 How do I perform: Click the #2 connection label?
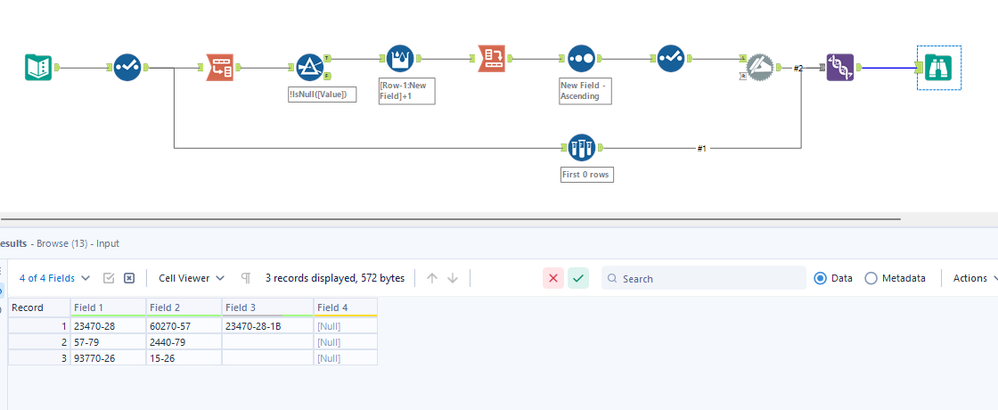pyautogui.click(x=798, y=68)
